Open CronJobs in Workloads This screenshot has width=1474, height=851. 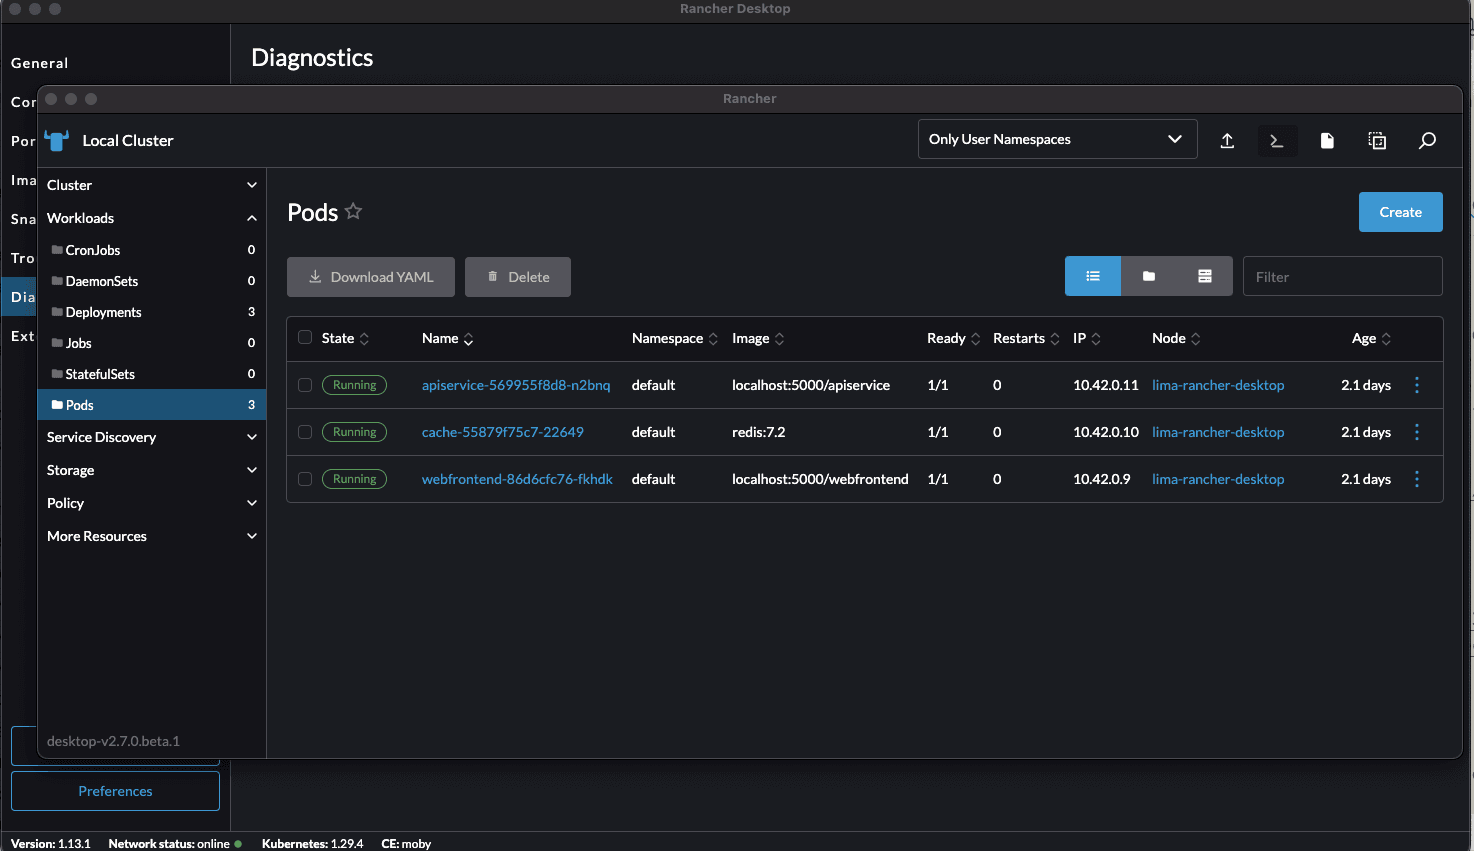[152, 250]
